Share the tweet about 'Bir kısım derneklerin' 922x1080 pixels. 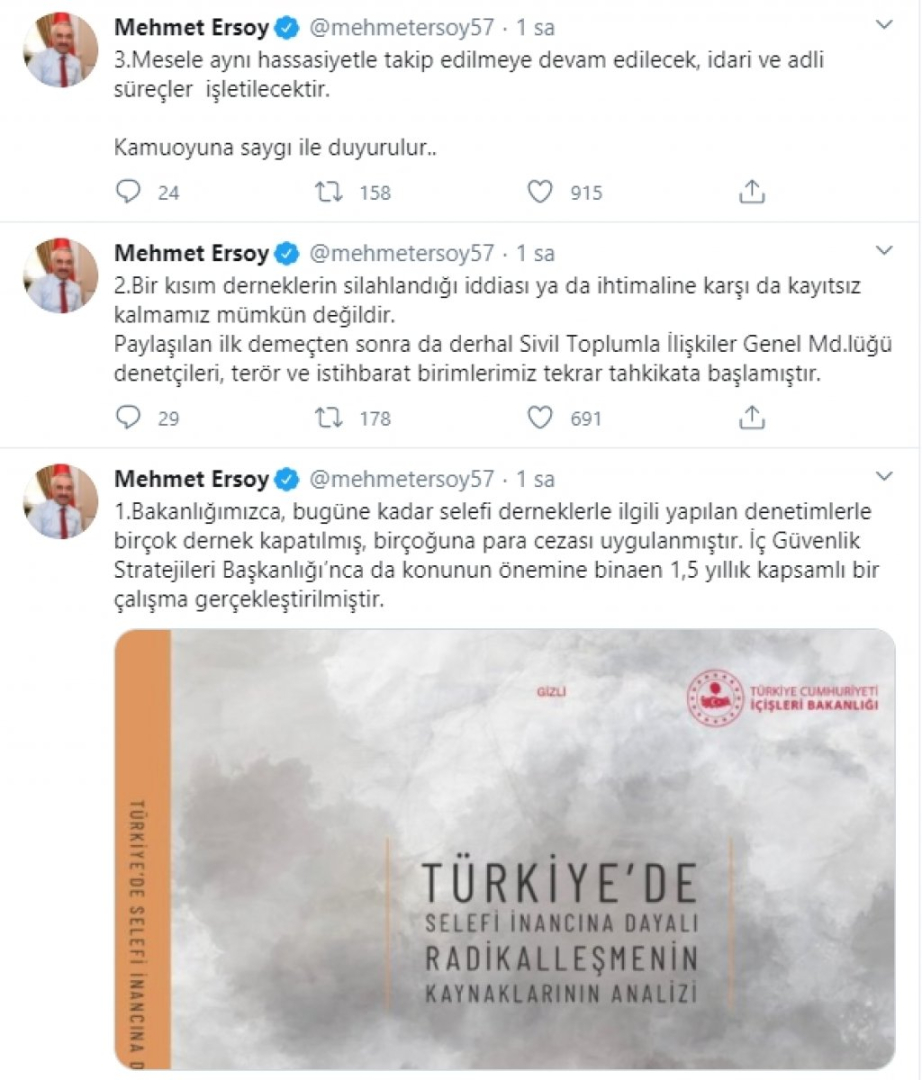click(752, 417)
